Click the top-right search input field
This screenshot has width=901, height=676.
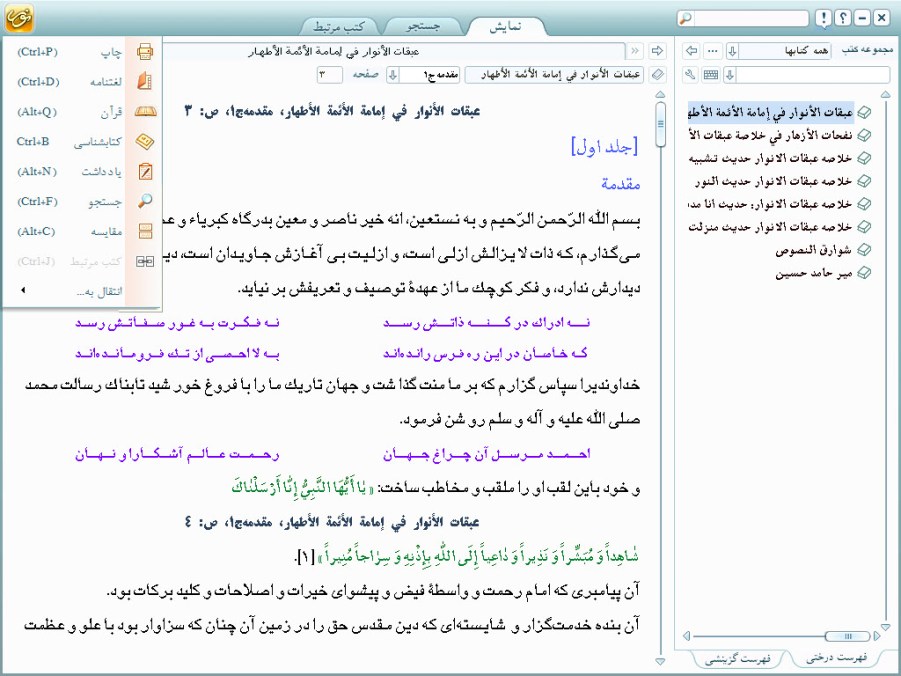[751, 18]
